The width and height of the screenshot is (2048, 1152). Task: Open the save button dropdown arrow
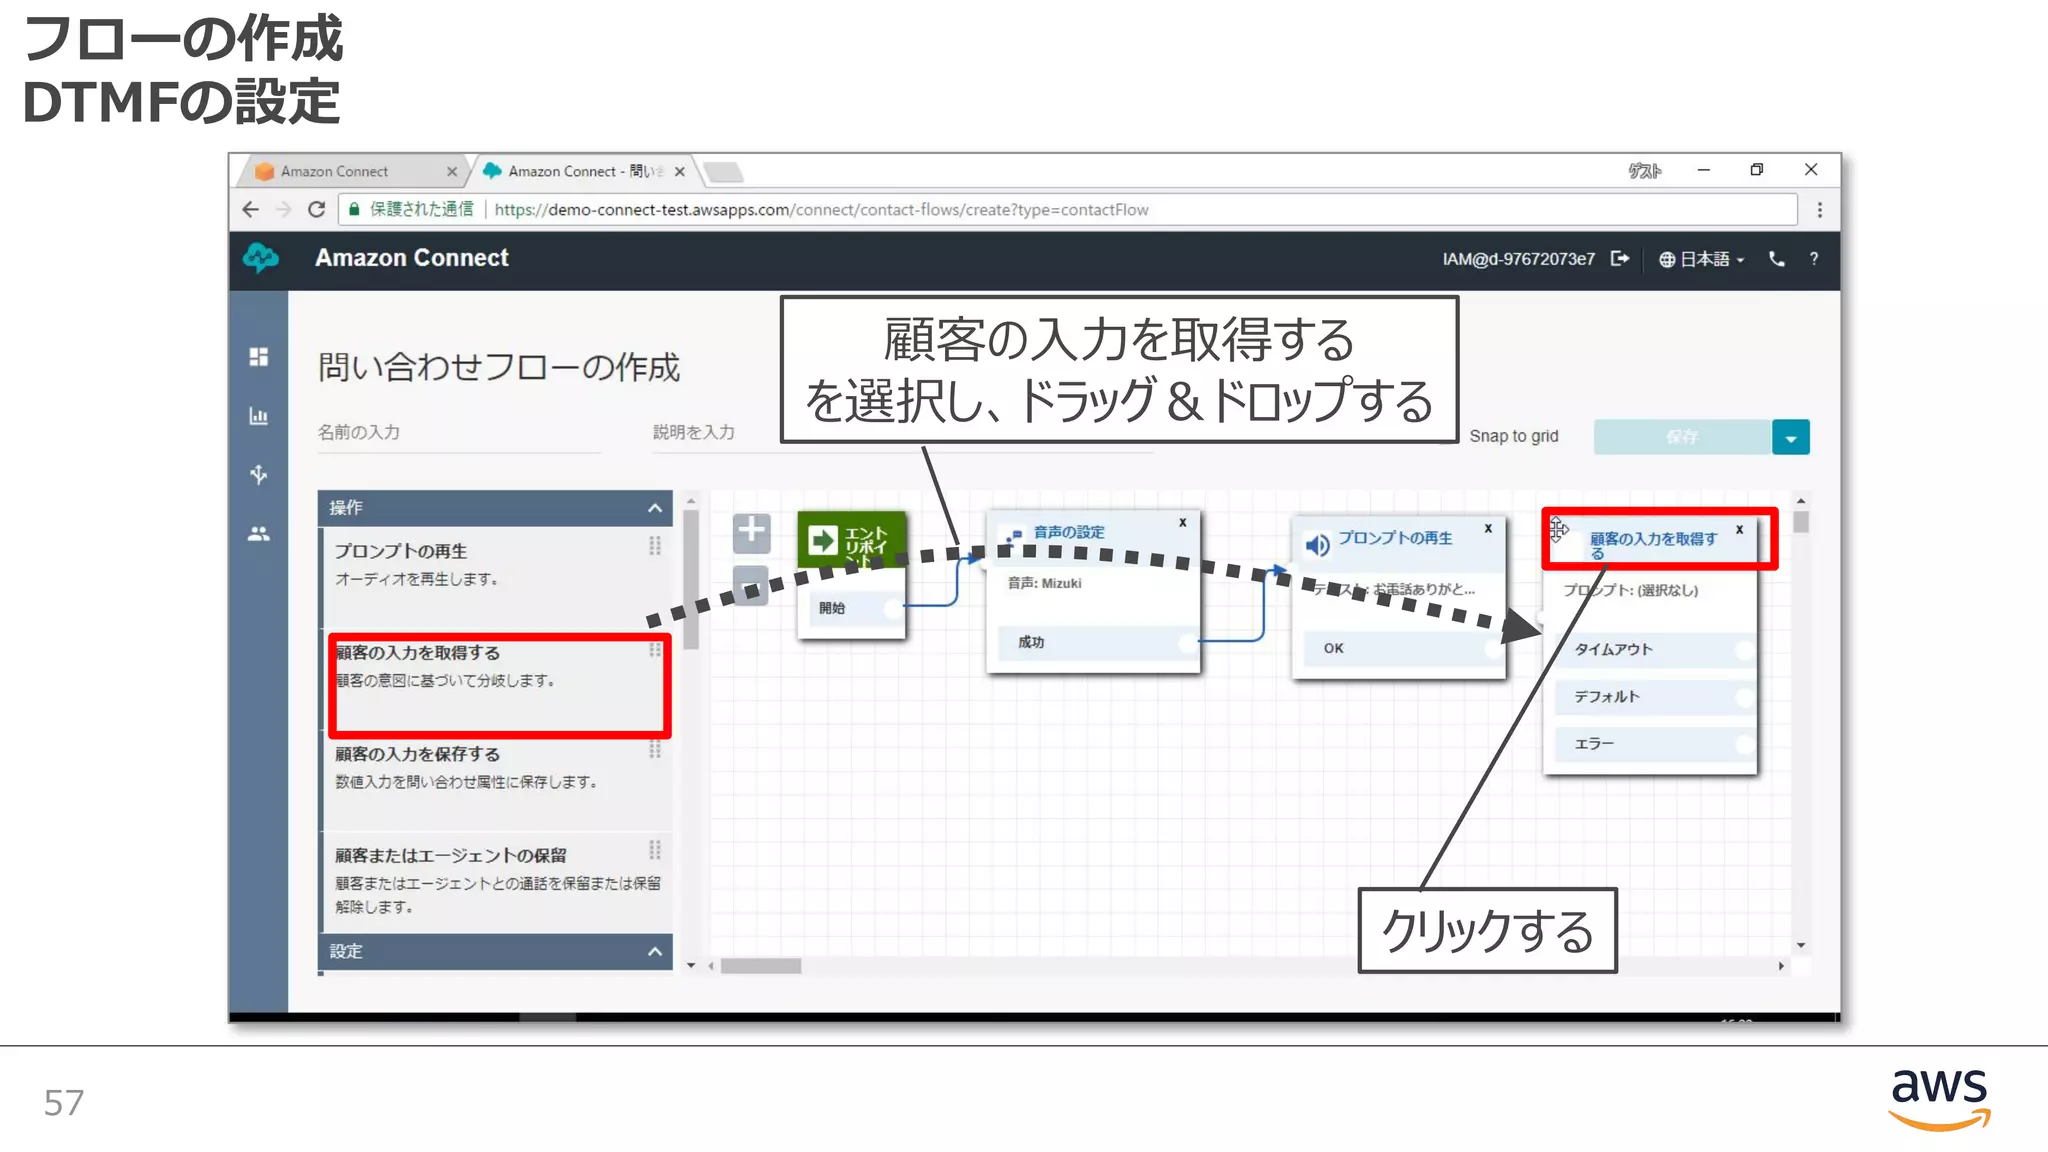1791,437
